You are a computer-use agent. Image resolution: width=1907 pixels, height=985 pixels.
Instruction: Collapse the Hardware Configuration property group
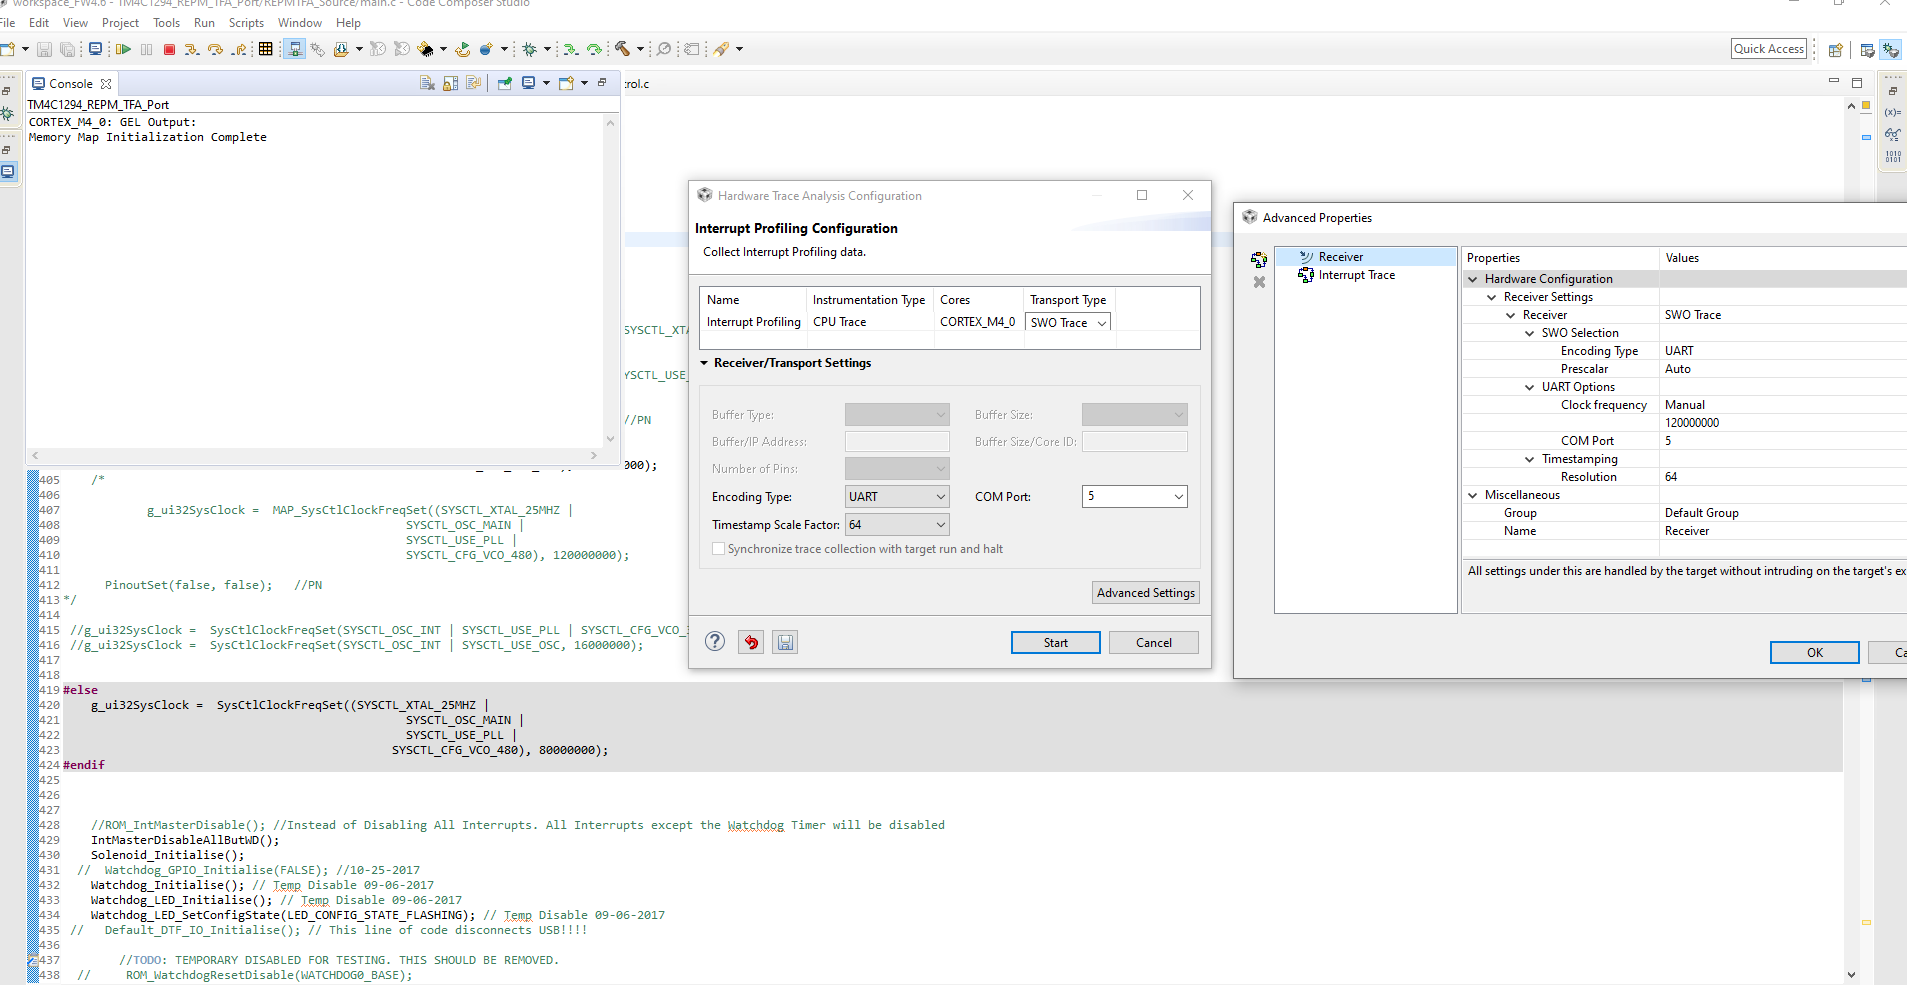tap(1473, 279)
